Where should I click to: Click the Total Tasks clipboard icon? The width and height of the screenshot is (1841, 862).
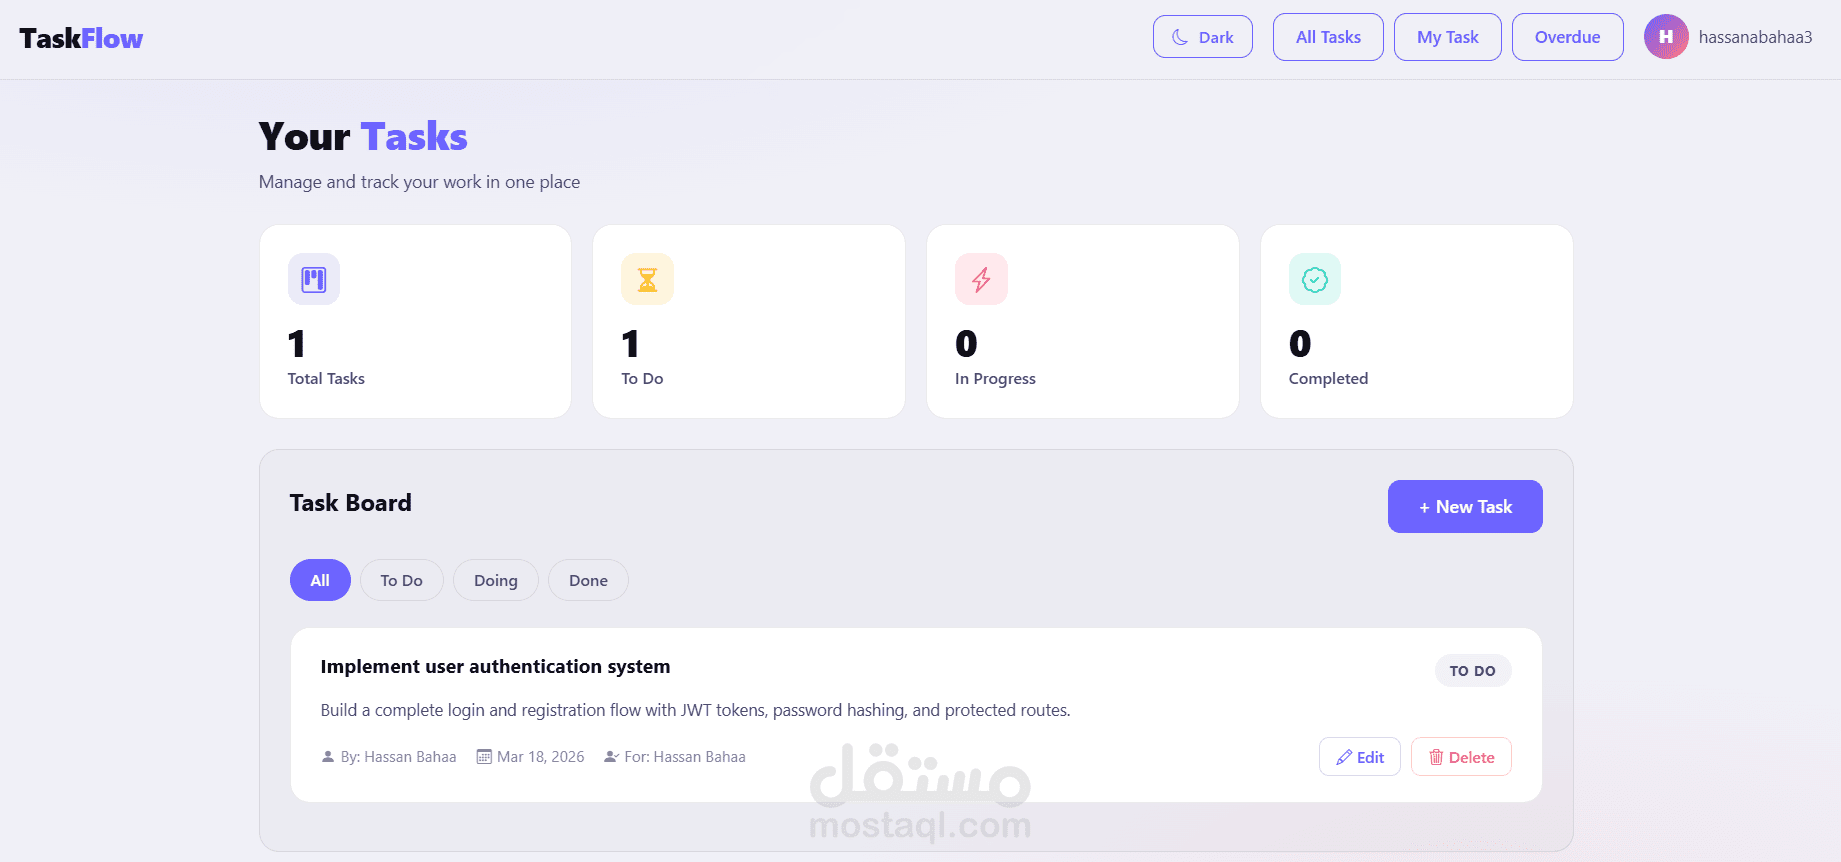click(x=313, y=279)
